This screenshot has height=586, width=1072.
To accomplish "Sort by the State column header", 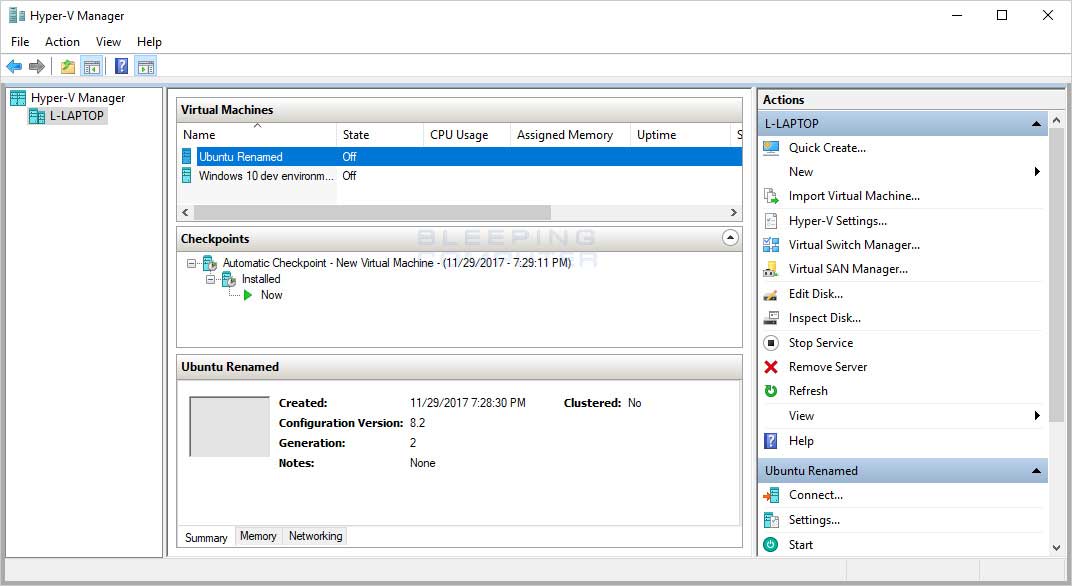I will pos(380,135).
